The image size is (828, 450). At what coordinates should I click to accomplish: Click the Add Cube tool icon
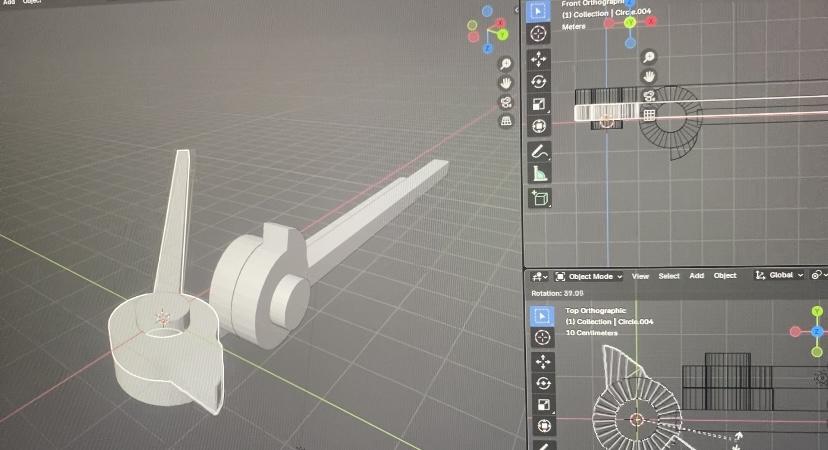(539, 198)
